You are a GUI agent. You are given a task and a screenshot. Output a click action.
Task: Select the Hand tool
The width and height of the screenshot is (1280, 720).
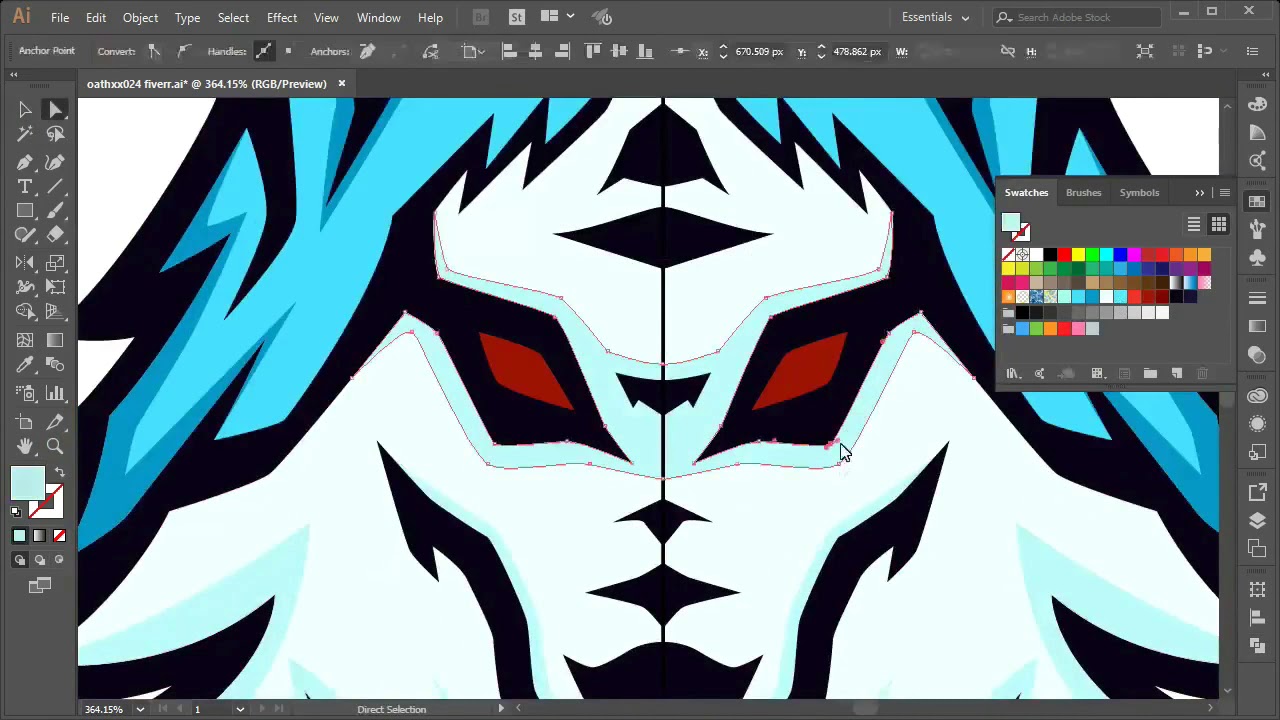(x=25, y=447)
